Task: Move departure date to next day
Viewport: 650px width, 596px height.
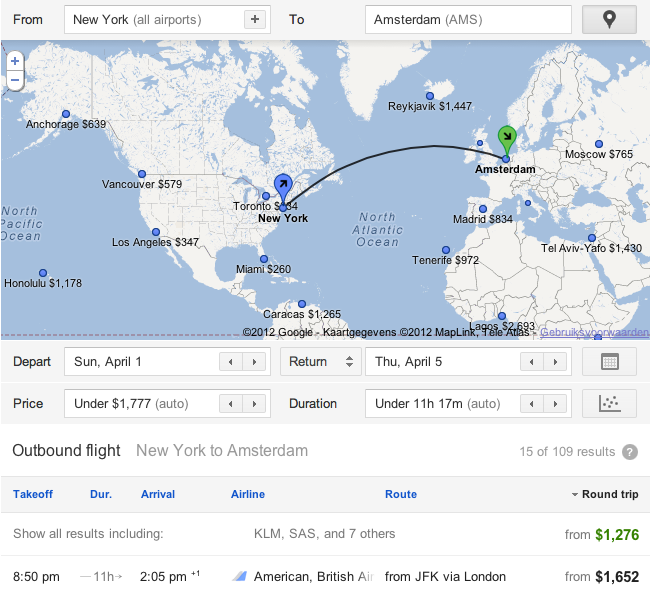Action: [x=255, y=362]
